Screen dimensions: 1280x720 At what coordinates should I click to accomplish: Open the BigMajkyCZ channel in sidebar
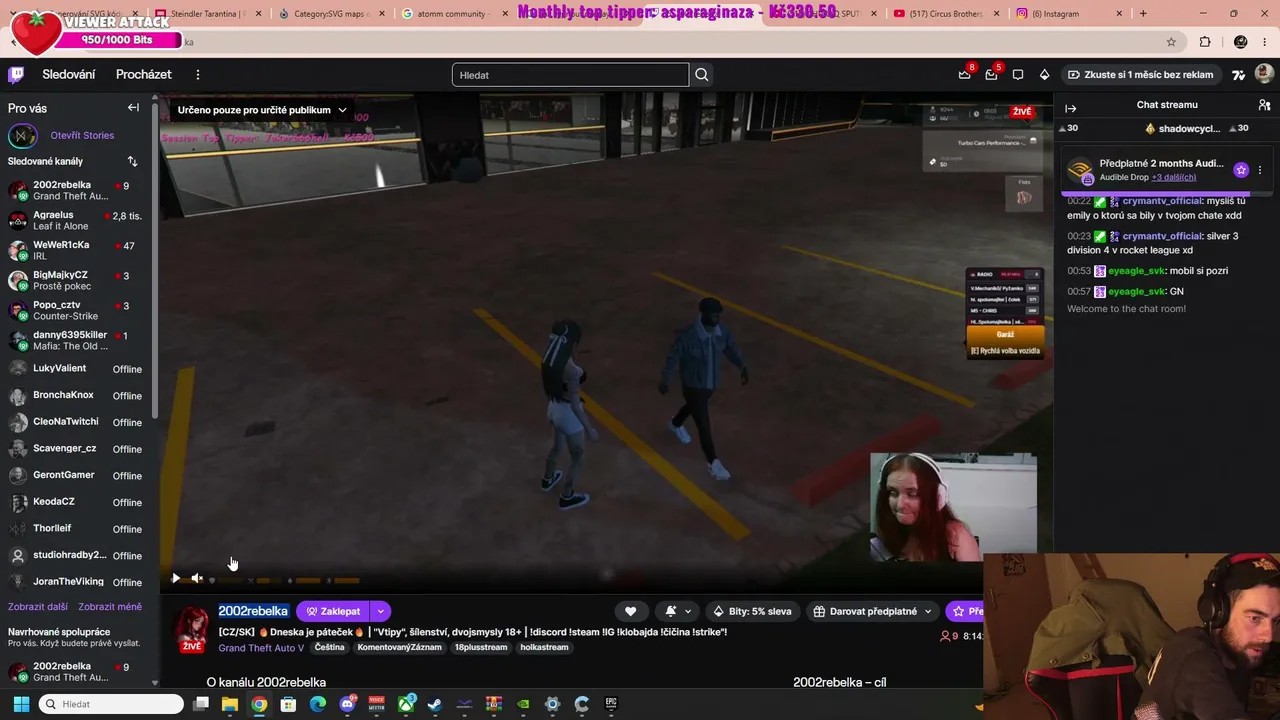78,280
